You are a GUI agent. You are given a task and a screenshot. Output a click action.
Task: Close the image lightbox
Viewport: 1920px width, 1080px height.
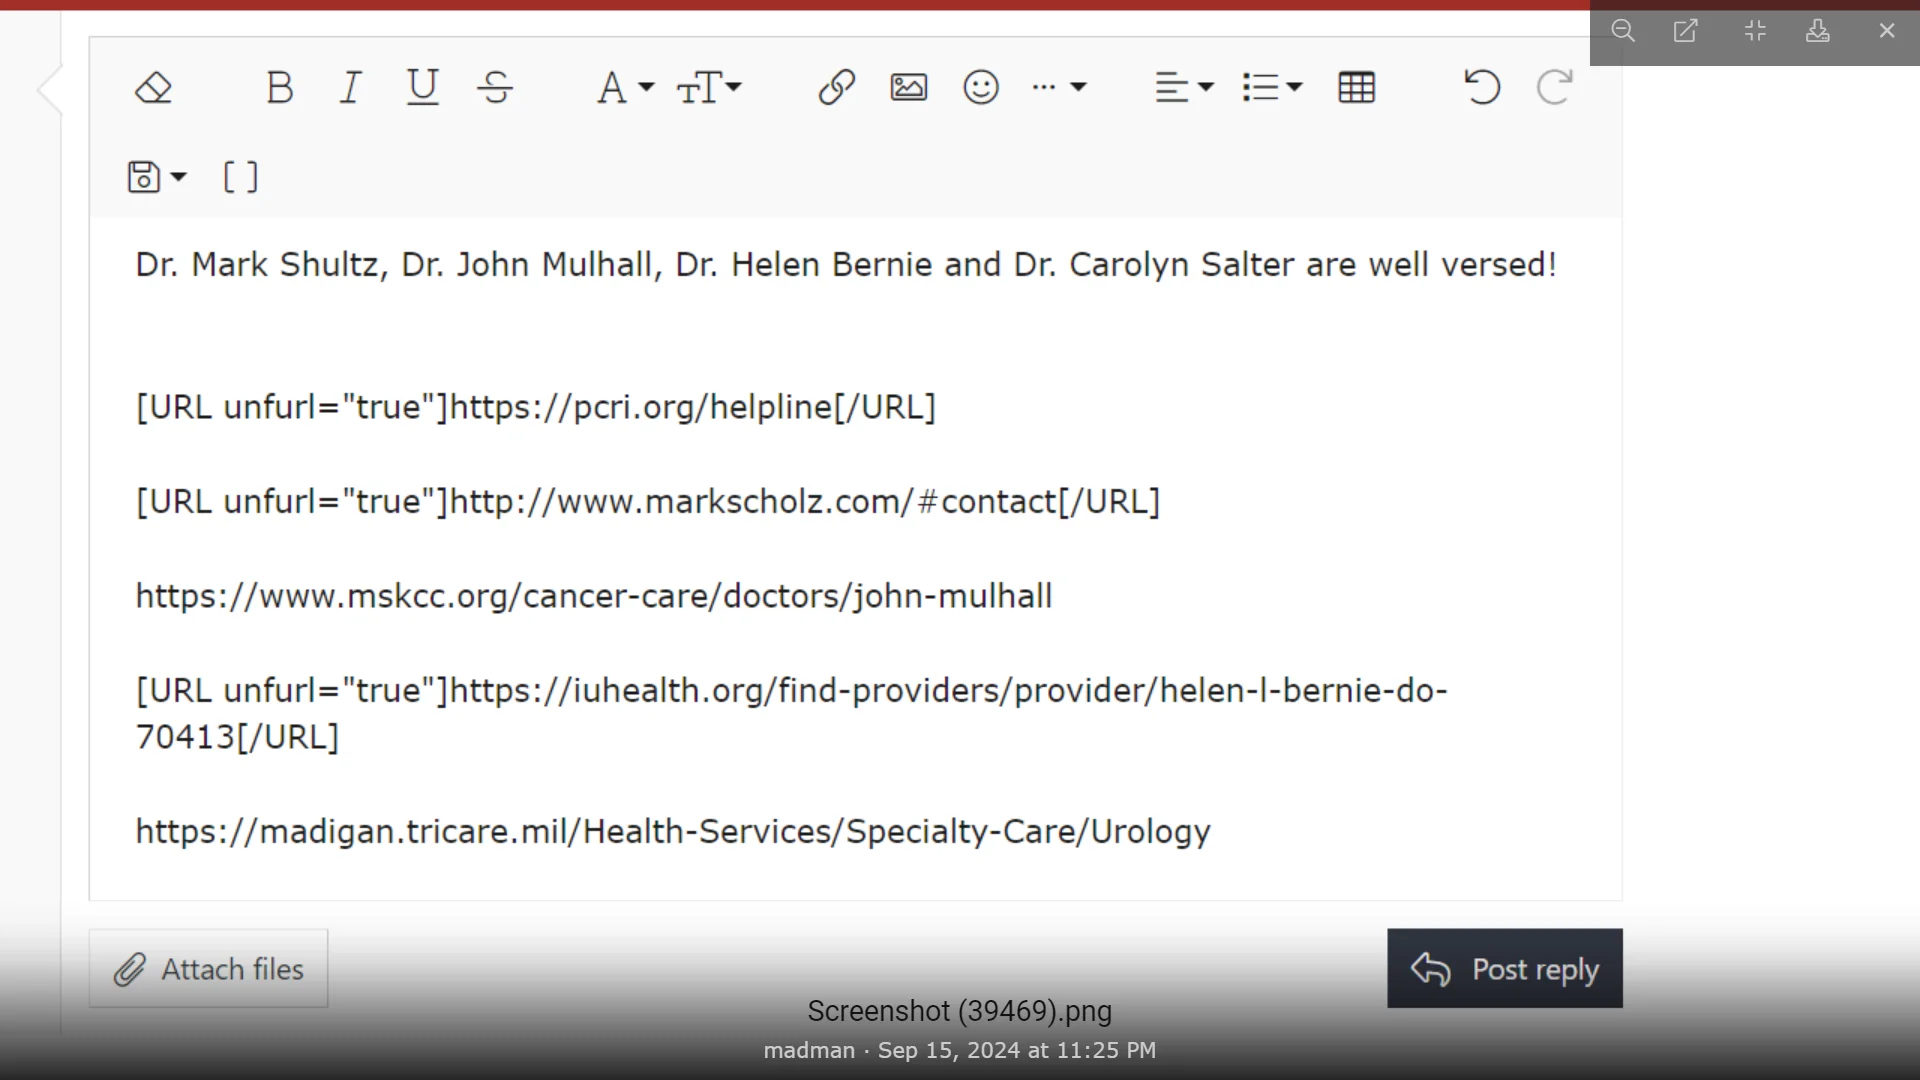pyautogui.click(x=1887, y=31)
